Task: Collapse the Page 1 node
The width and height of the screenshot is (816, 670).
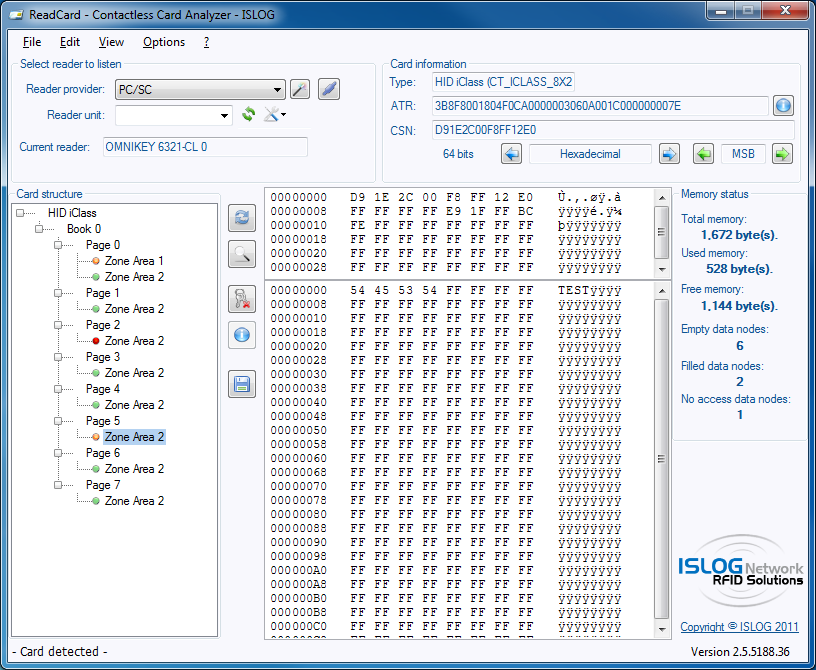Action: click(58, 293)
